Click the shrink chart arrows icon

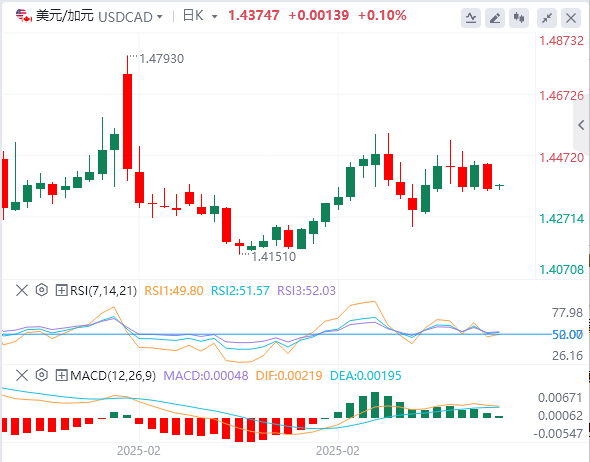[x=547, y=18]
